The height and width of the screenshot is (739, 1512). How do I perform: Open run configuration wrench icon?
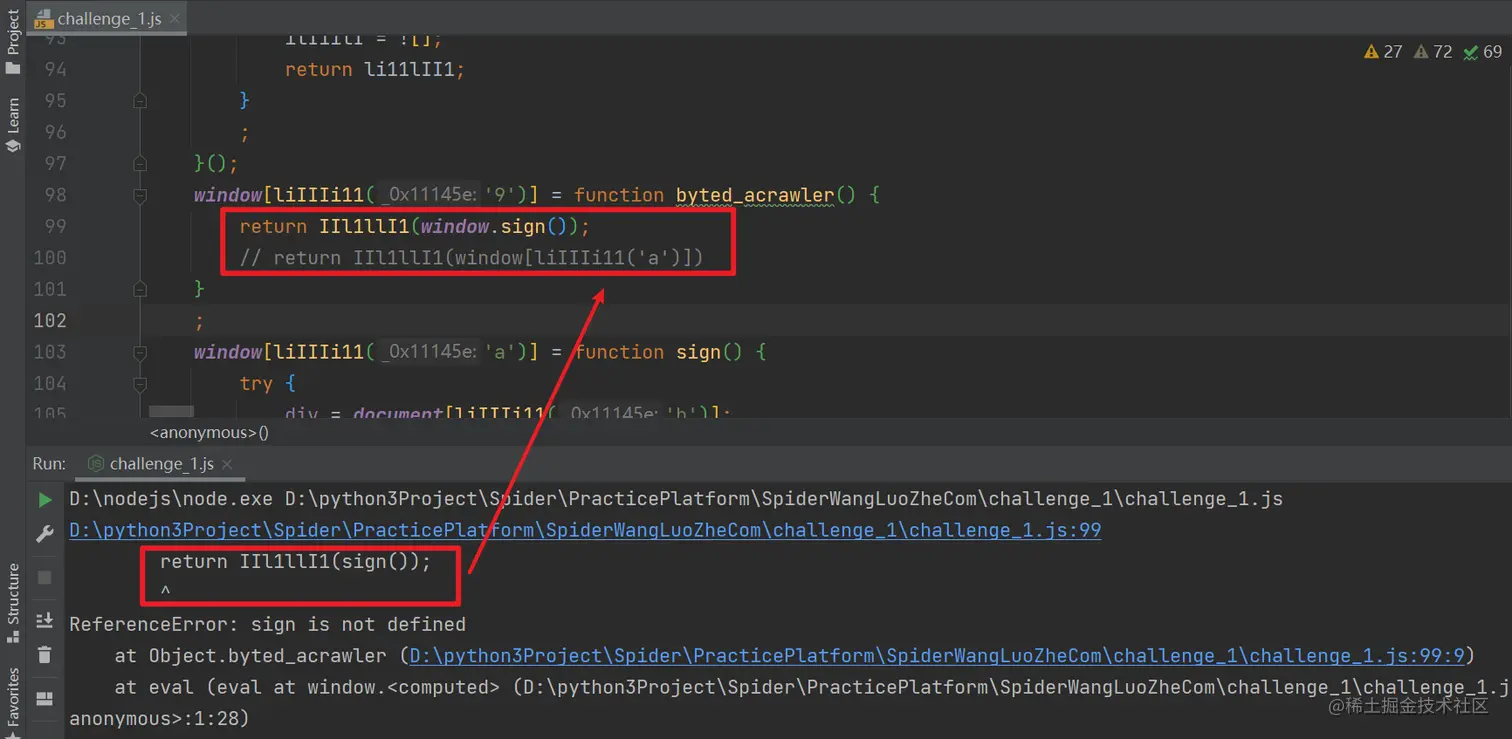(x=45, y=534)
